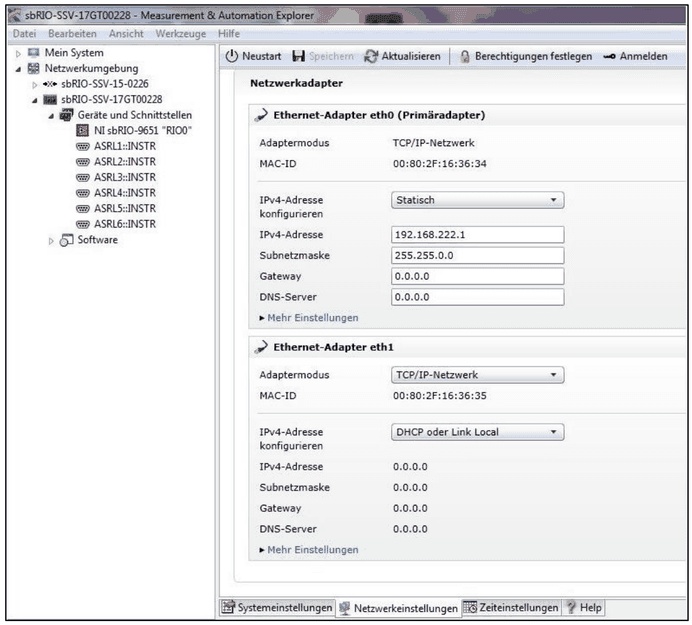Click the ASRL2::INSTR serial port icon
The image size is (692, 625).
click(83, 162)
